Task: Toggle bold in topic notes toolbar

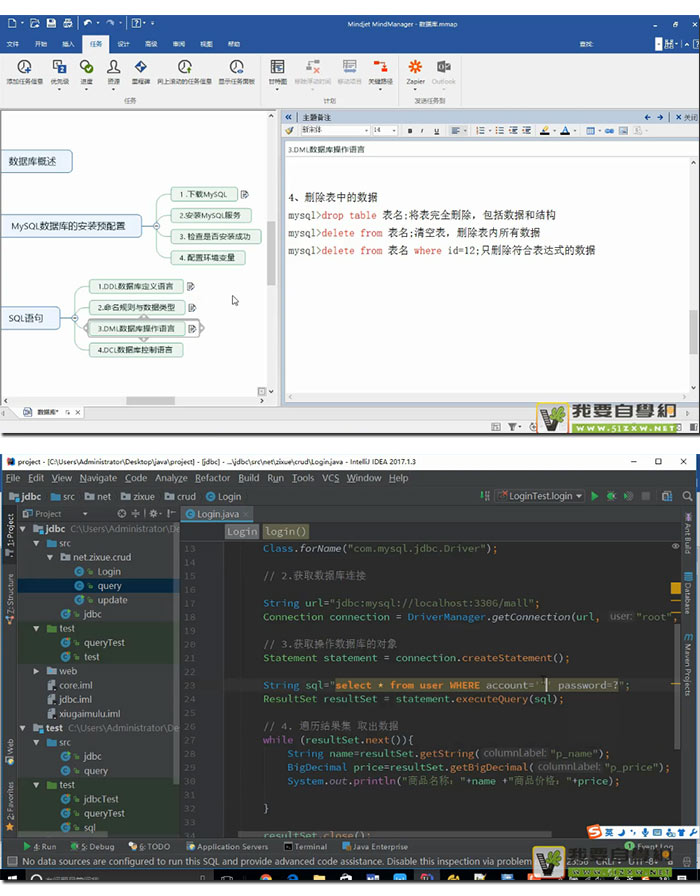Action: [x=410, y=131]
